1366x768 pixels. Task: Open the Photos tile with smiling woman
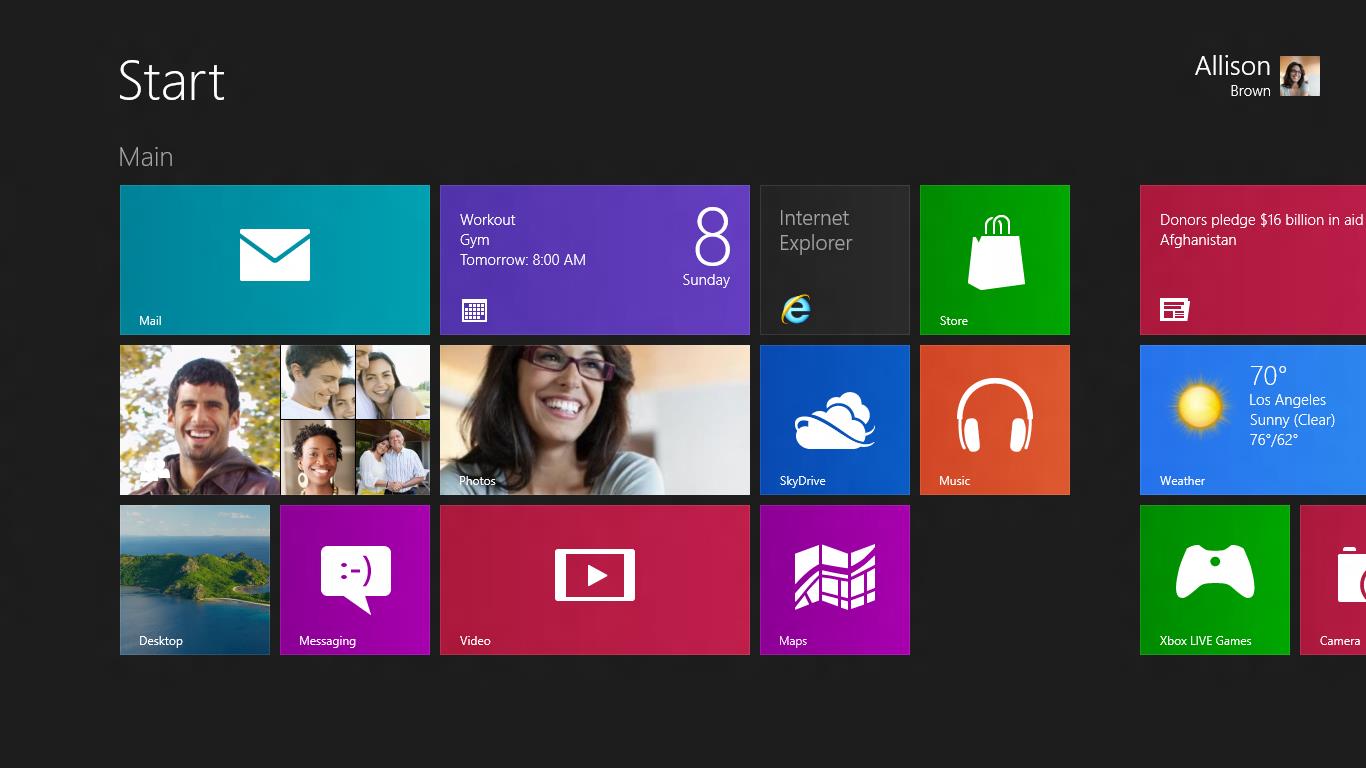(x=595, y=420)
